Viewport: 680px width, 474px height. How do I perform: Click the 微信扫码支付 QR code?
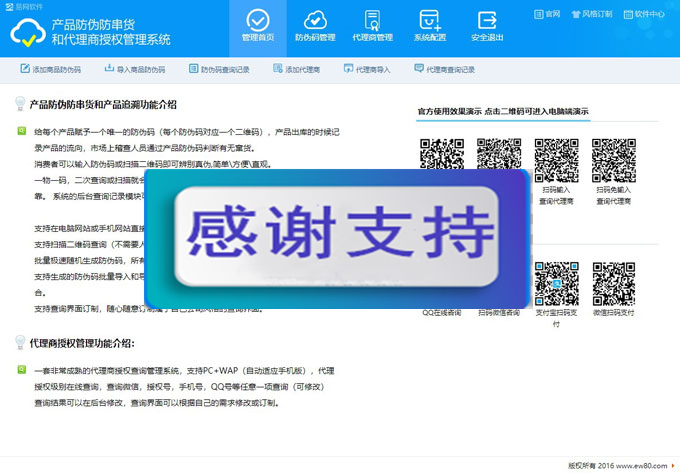614,283
